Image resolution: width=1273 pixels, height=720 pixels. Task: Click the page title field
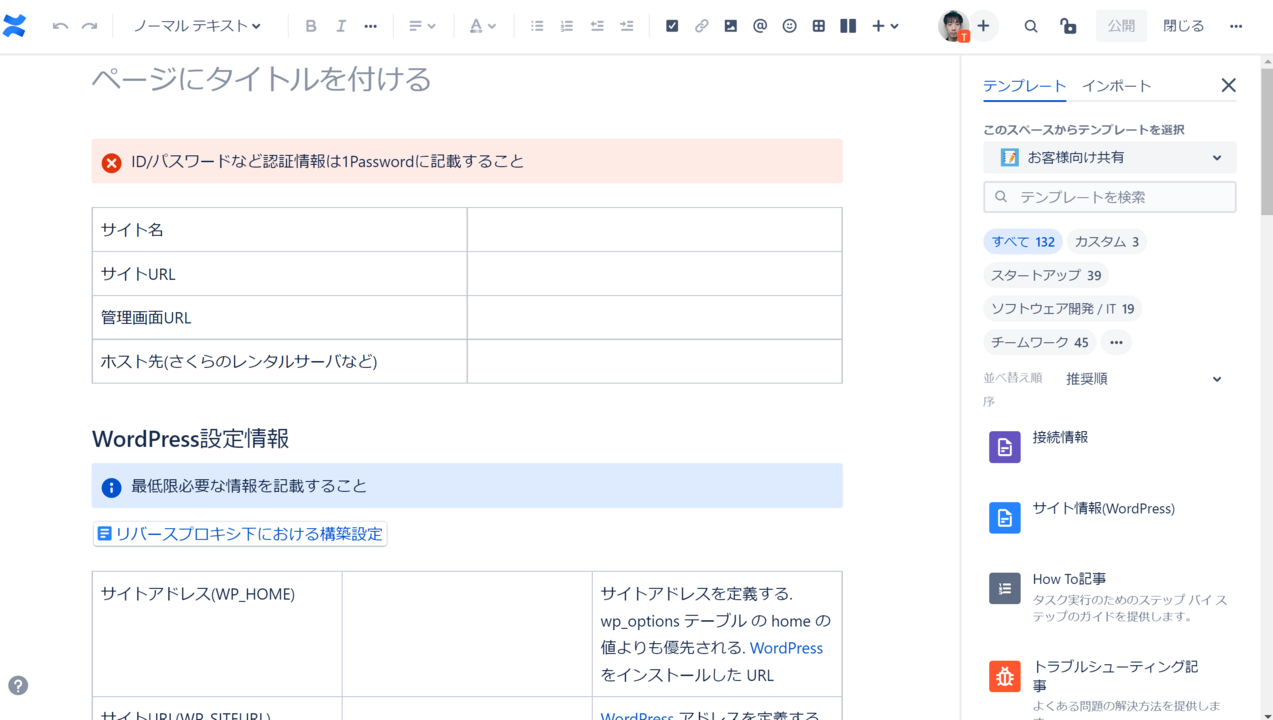(x=467, y=78)
